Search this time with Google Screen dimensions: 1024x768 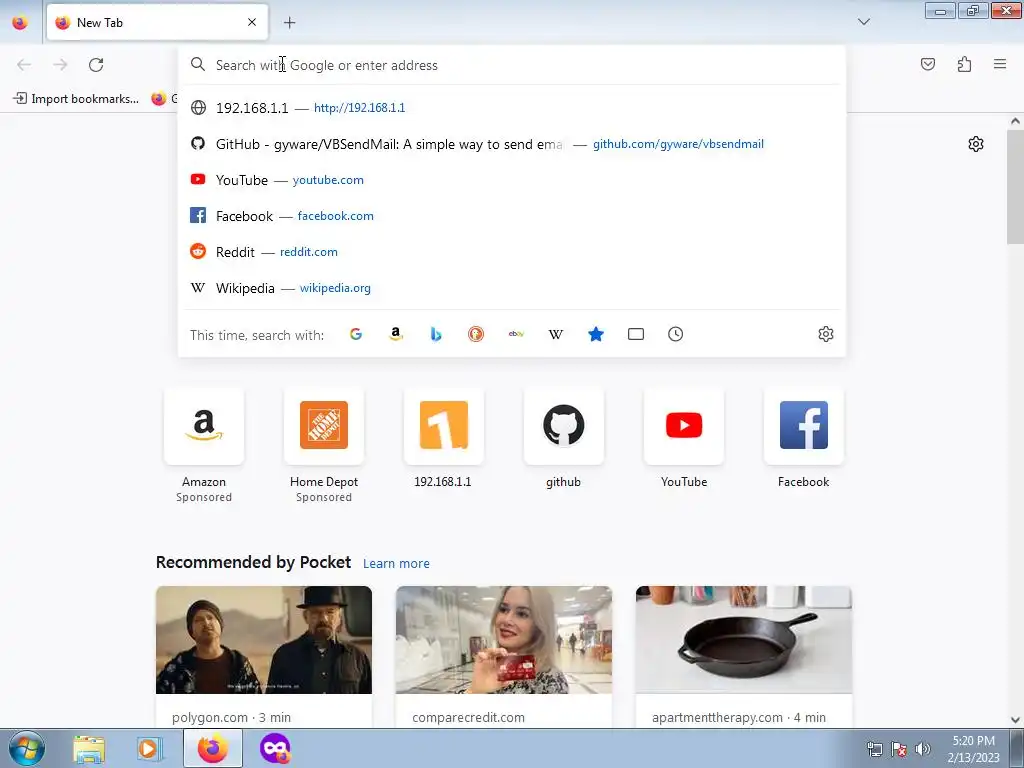356,334
